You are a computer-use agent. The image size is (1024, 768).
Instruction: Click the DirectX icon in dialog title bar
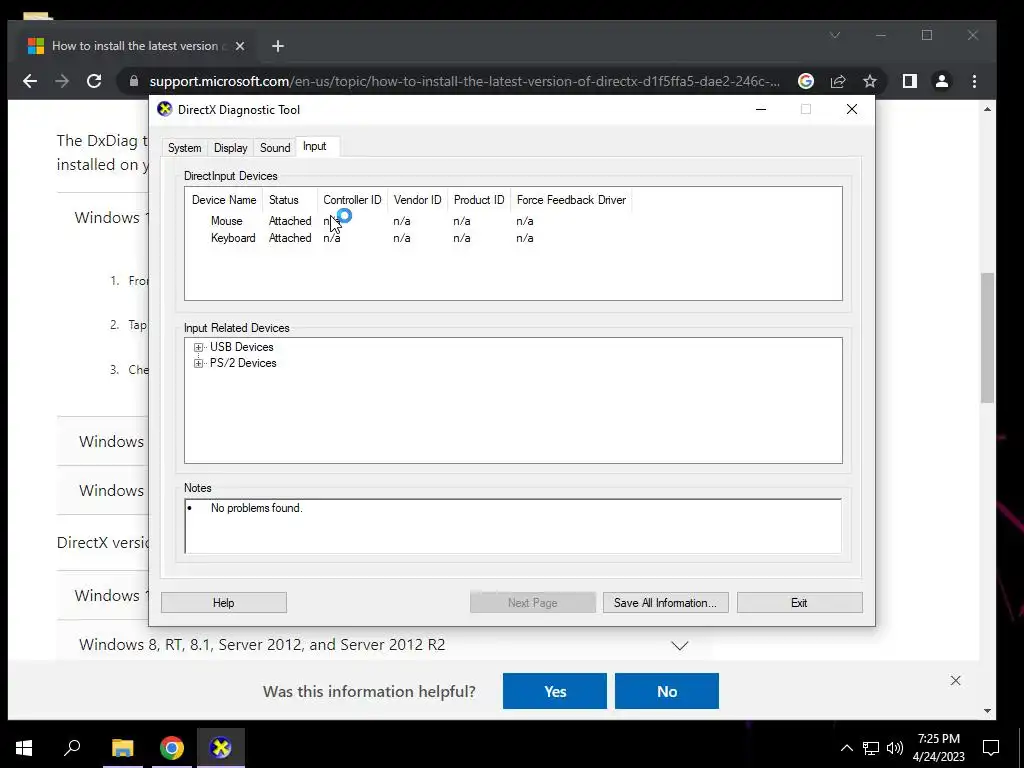point(165,109)
